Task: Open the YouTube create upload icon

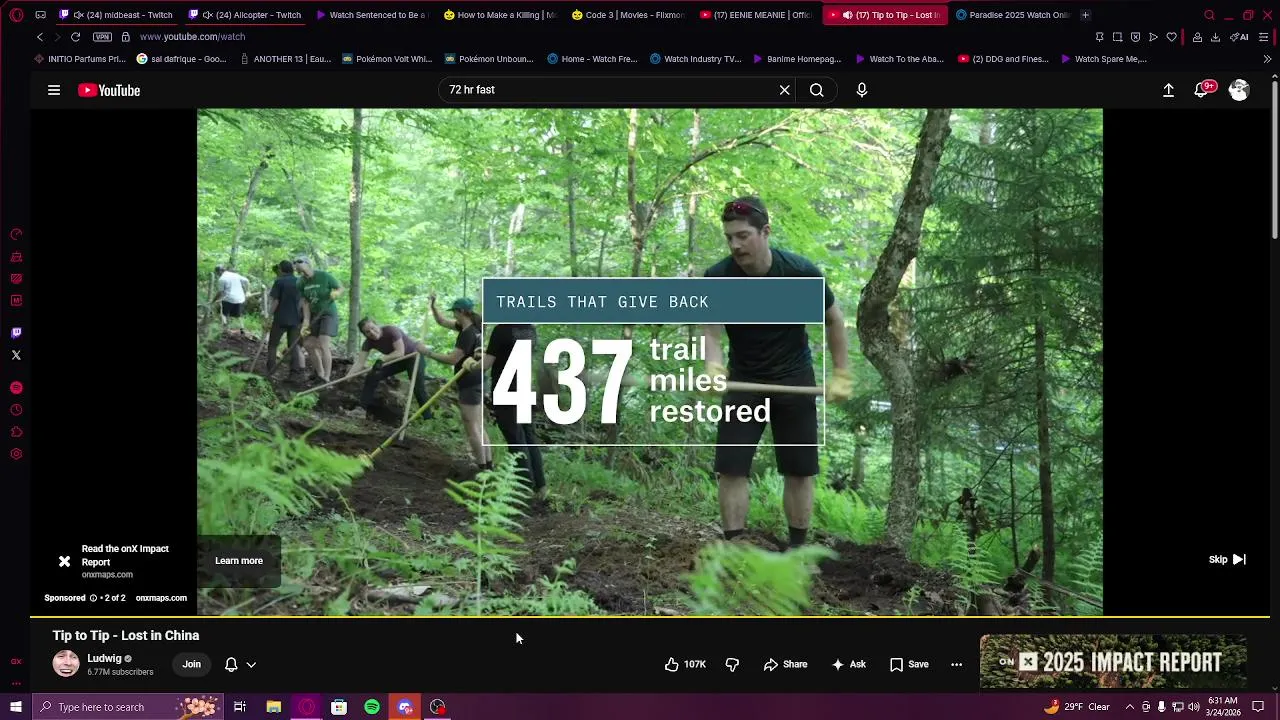Action: click(1168, 90)
